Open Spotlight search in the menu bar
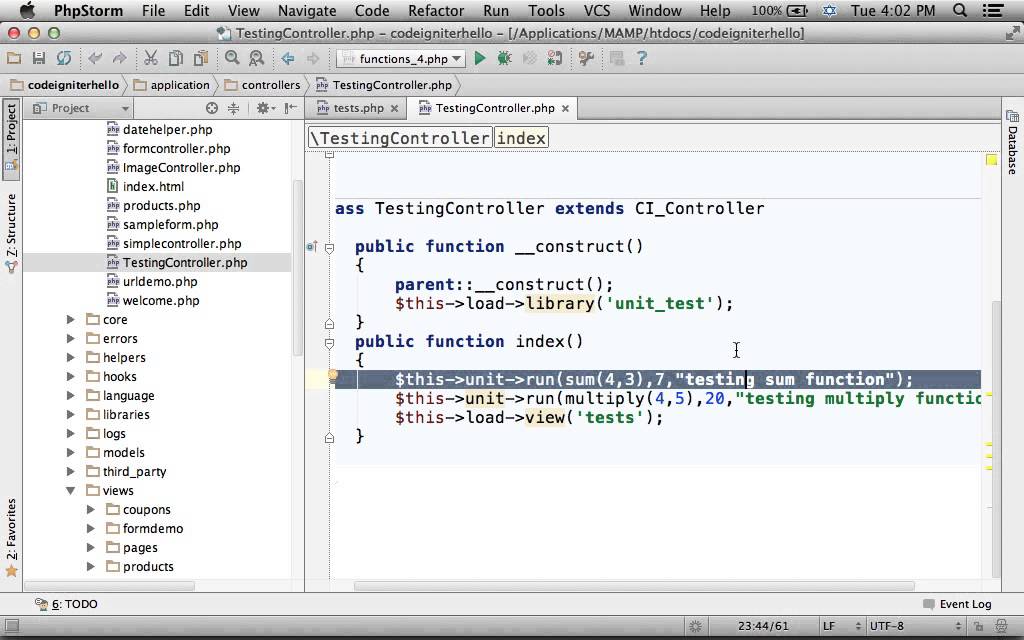 [959, 10]
